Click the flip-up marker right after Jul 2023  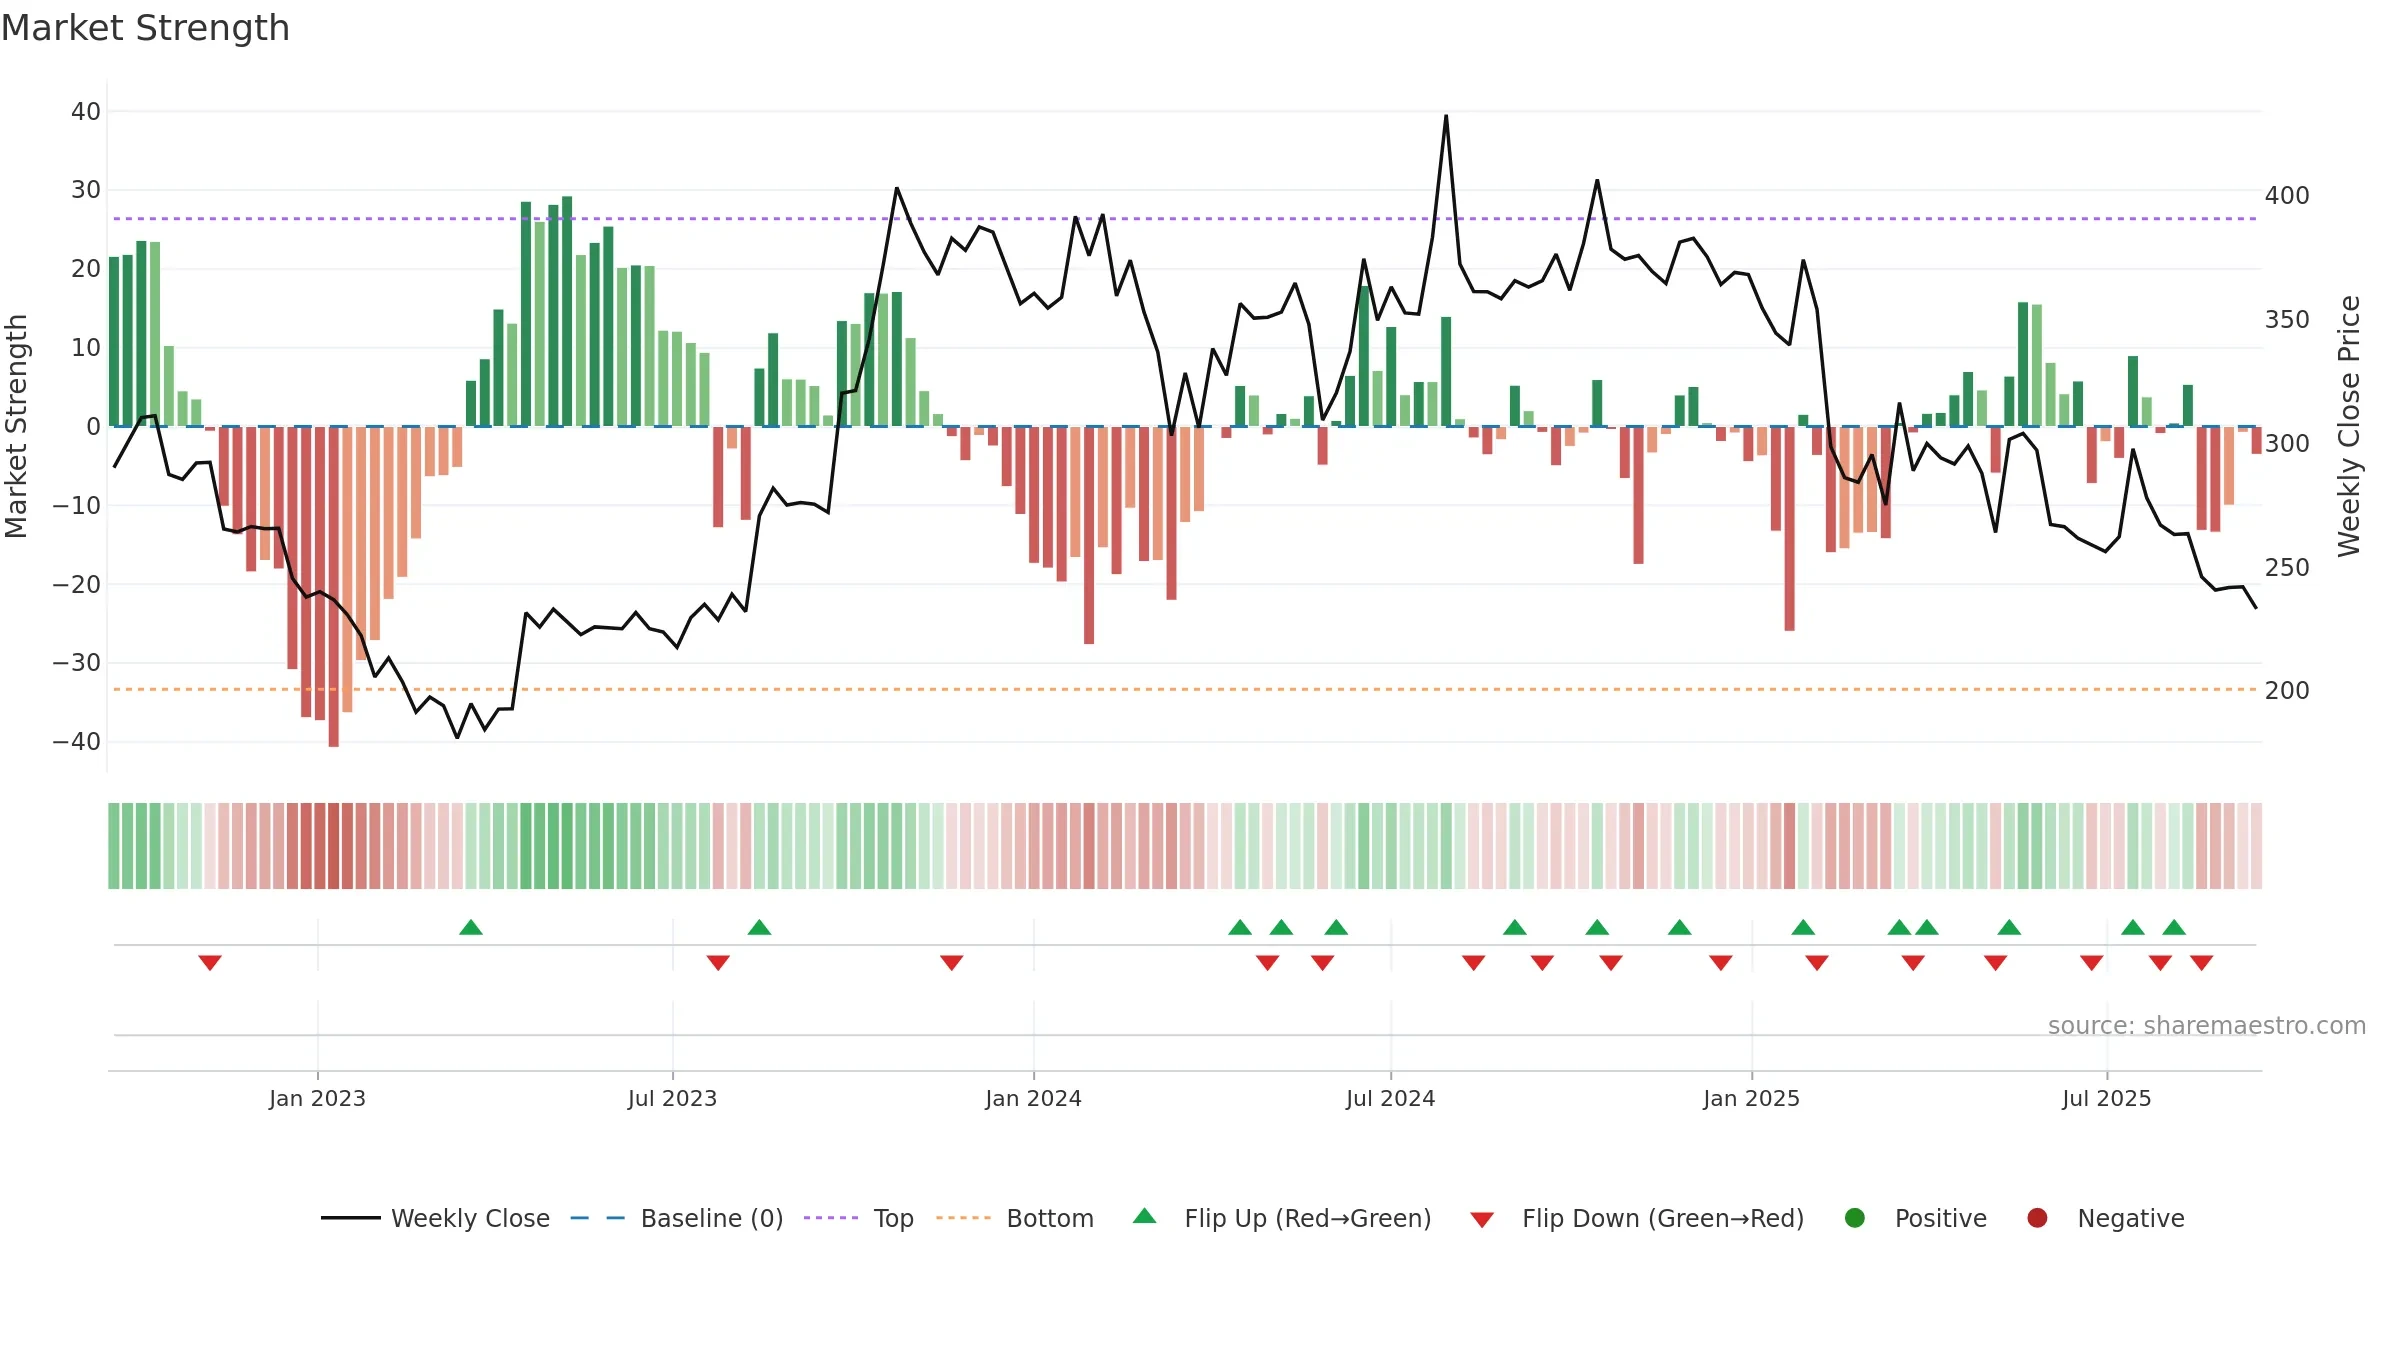tap(759, 927)
